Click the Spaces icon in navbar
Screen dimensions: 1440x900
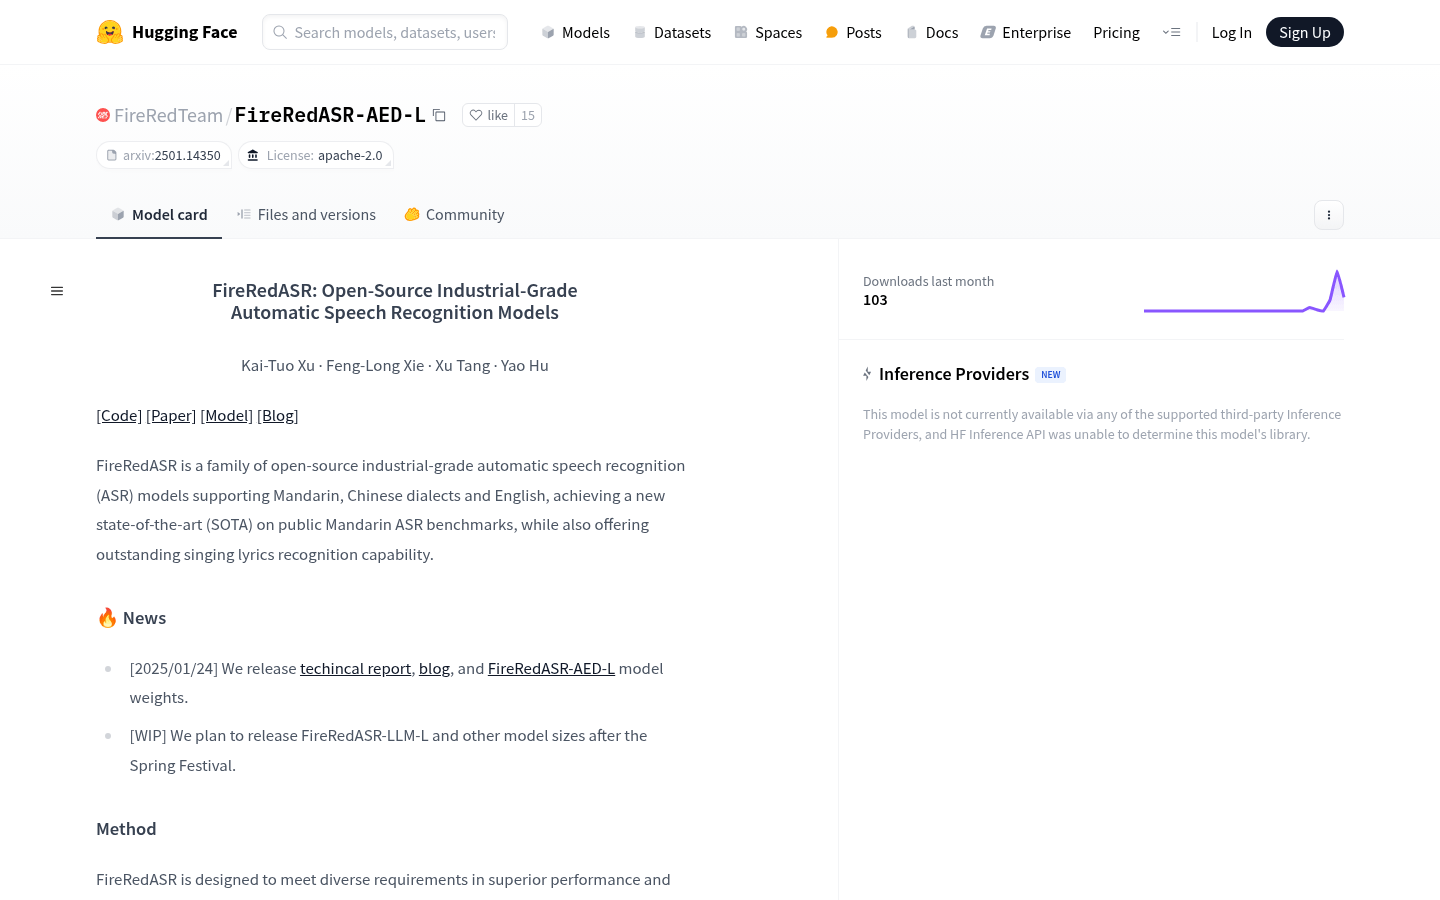click(741, 32)
